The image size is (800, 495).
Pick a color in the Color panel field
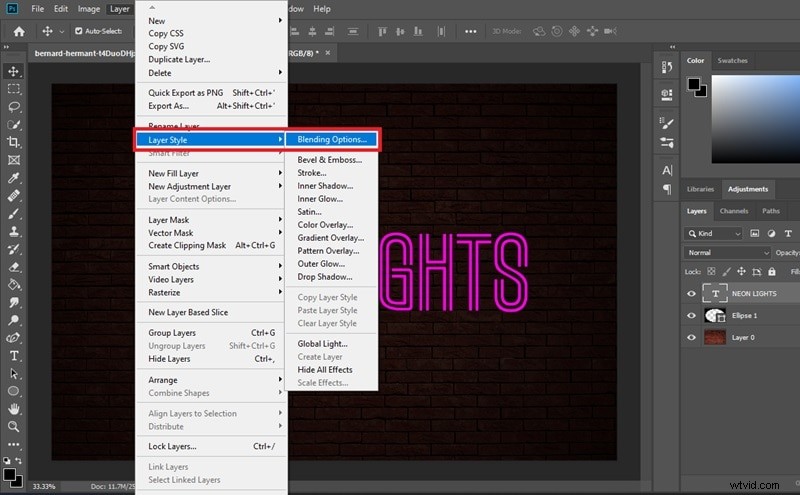tap(756, 119)
